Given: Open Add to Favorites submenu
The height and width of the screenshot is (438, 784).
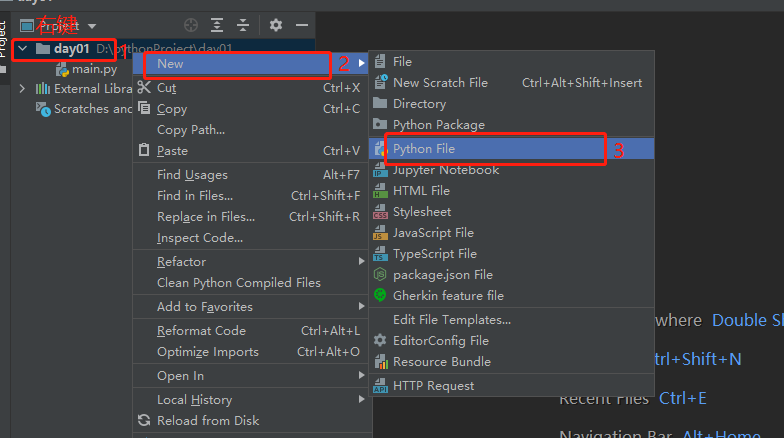Looking at the screenshot, I should point(250,307).
